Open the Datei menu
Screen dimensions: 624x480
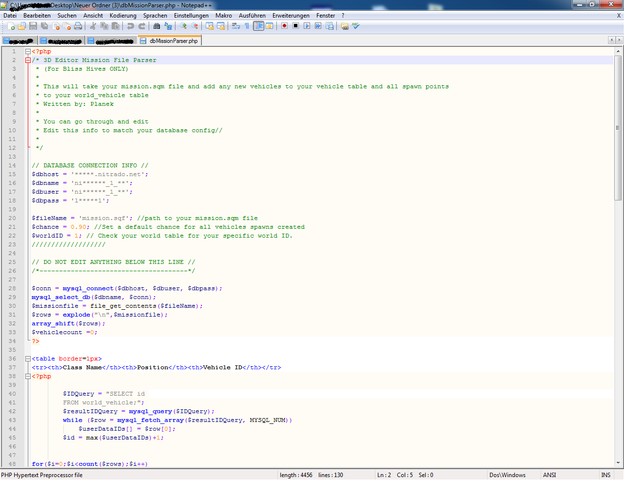coord(10,16)
